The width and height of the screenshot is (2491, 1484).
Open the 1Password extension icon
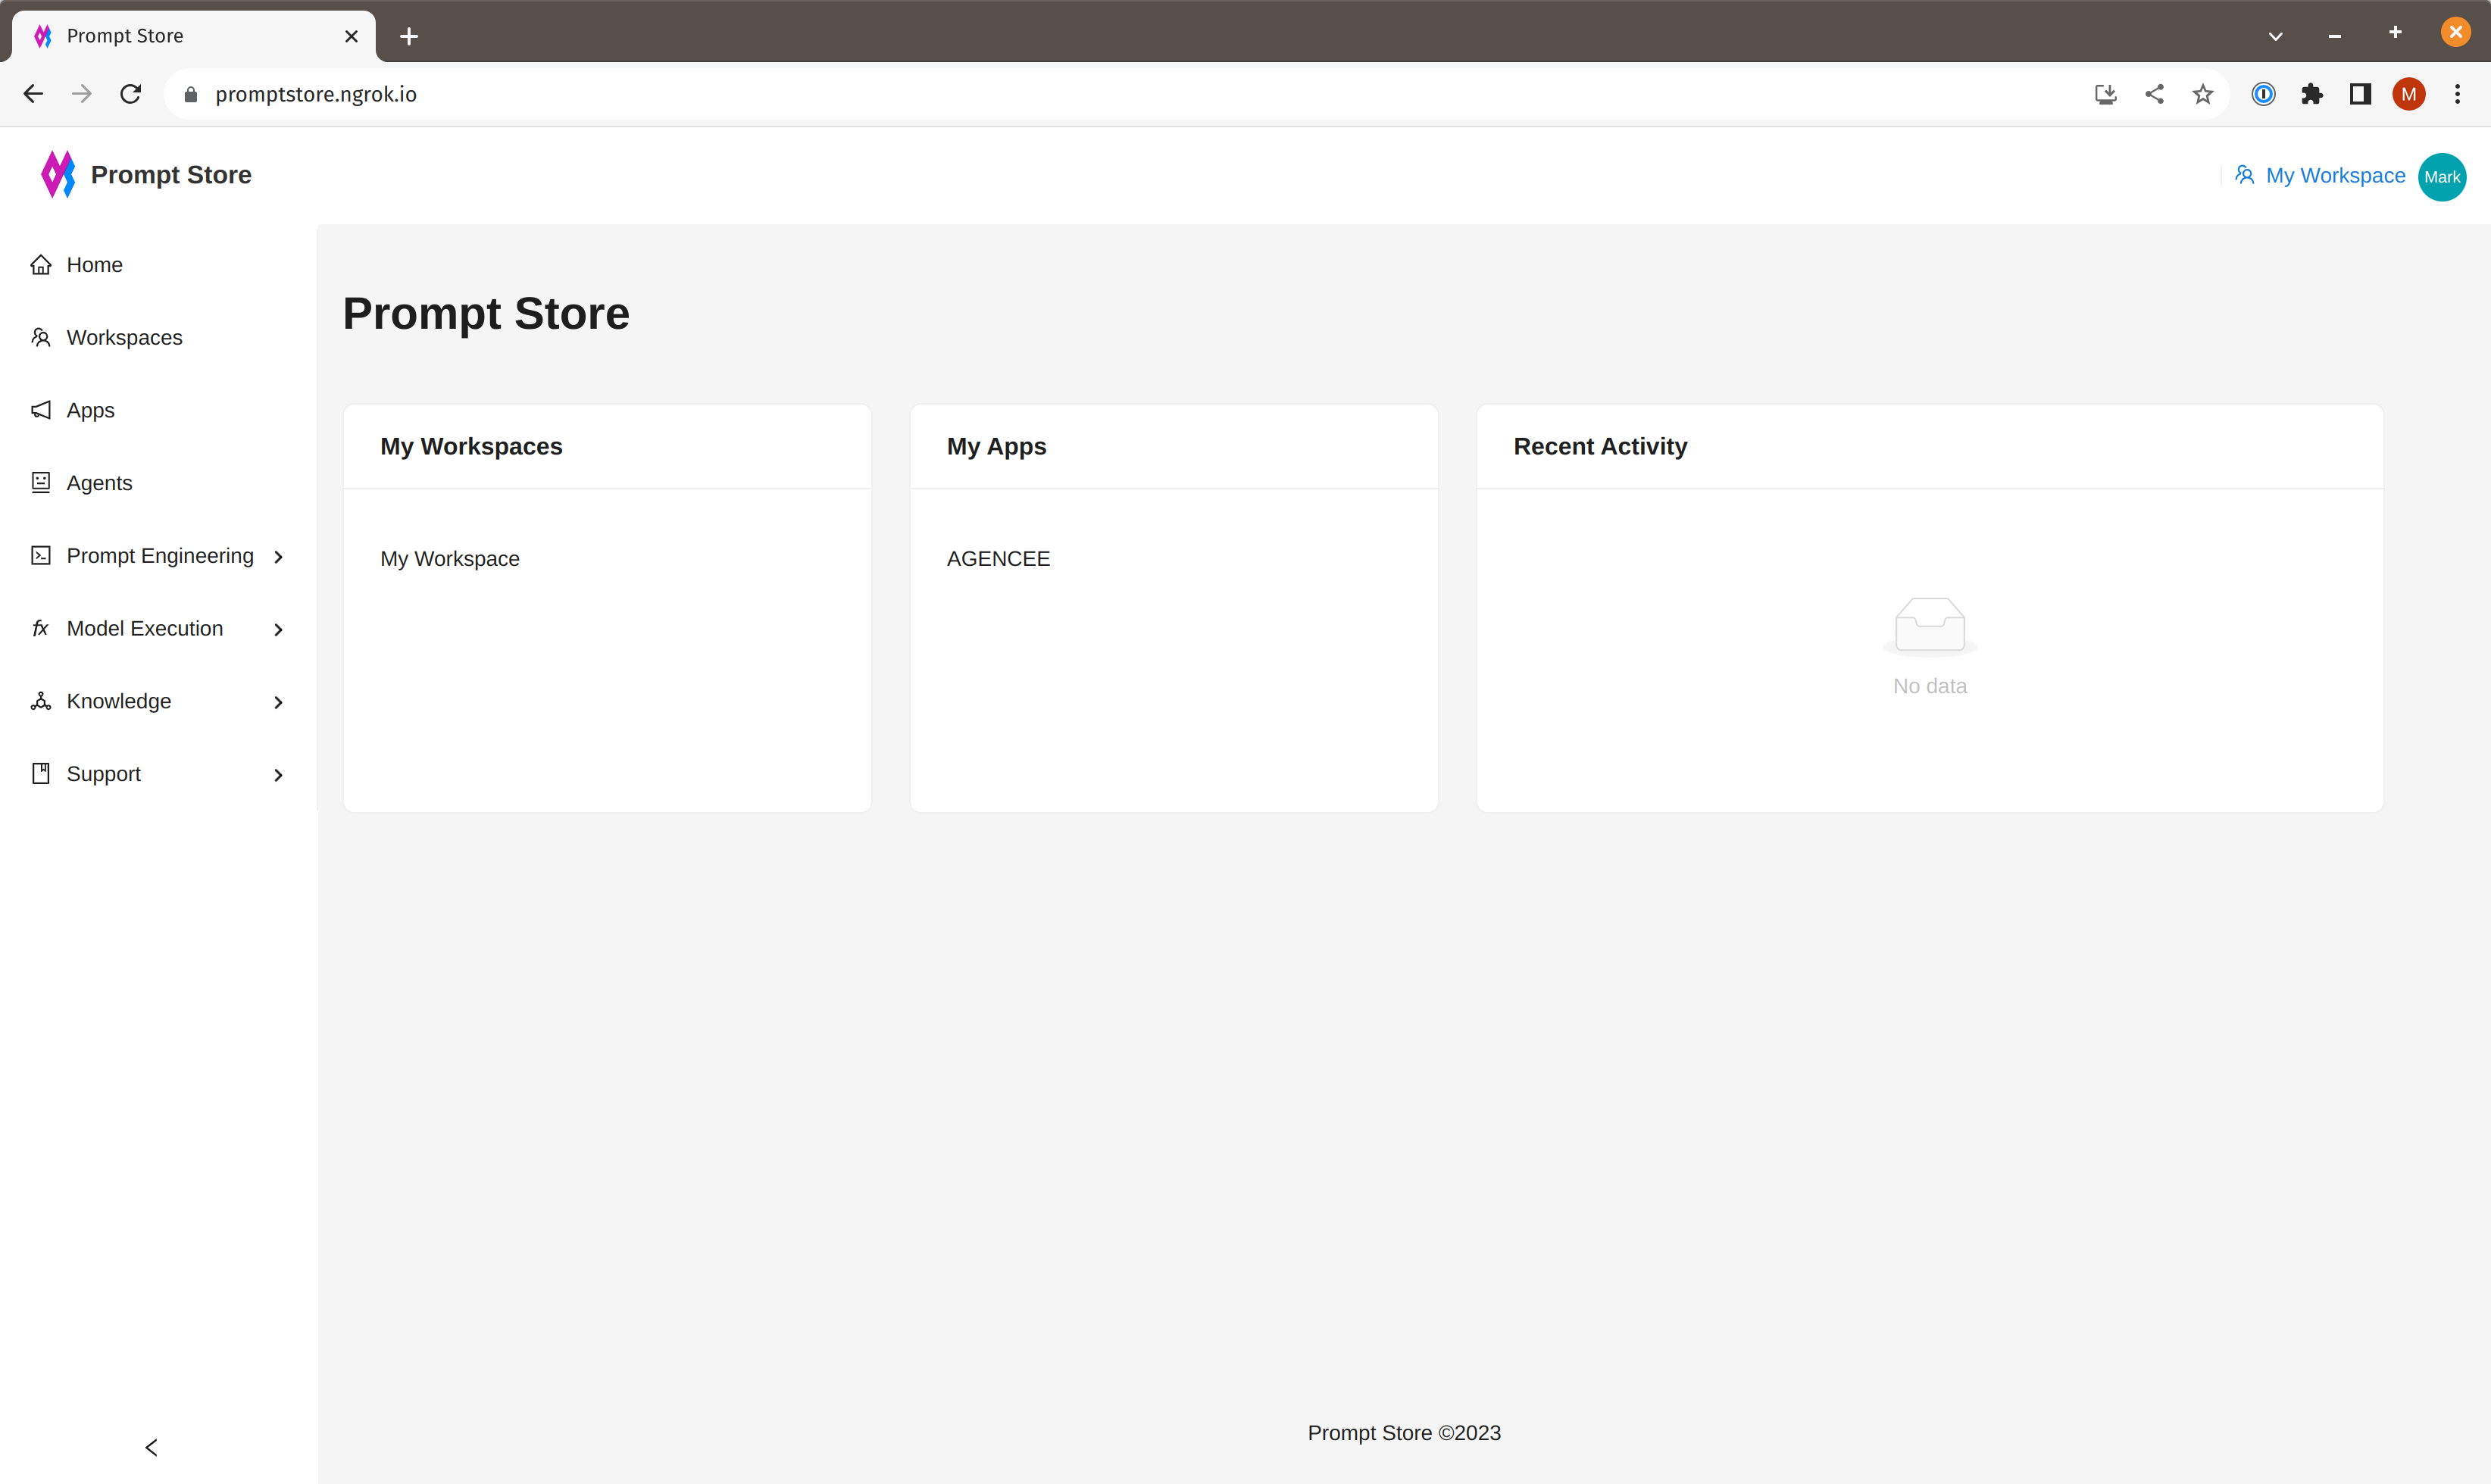point(2264,94)
